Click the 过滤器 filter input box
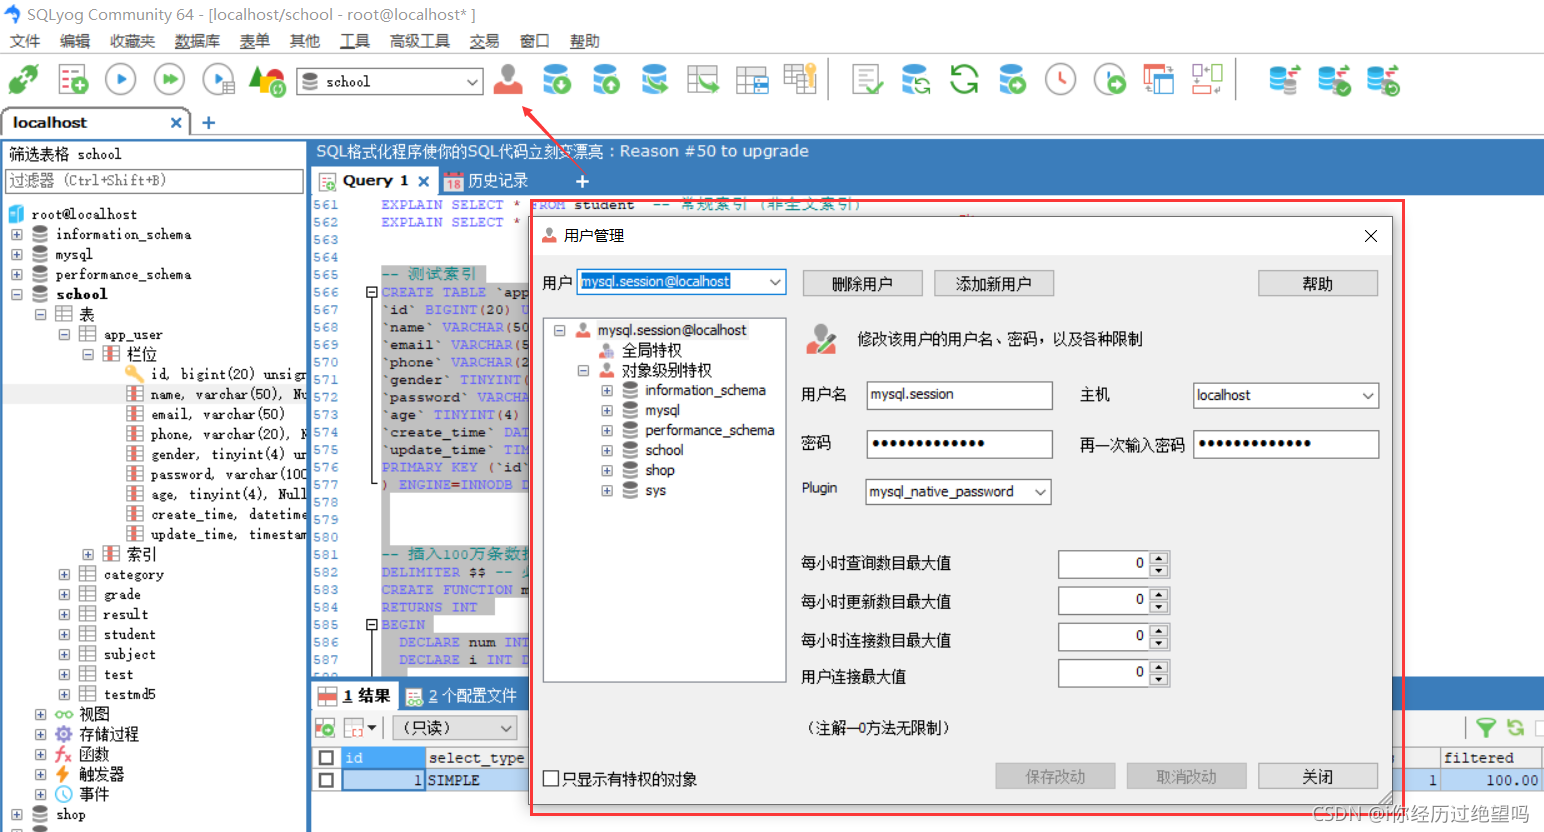The image size is (1544, 832). (x=154, y=181)
